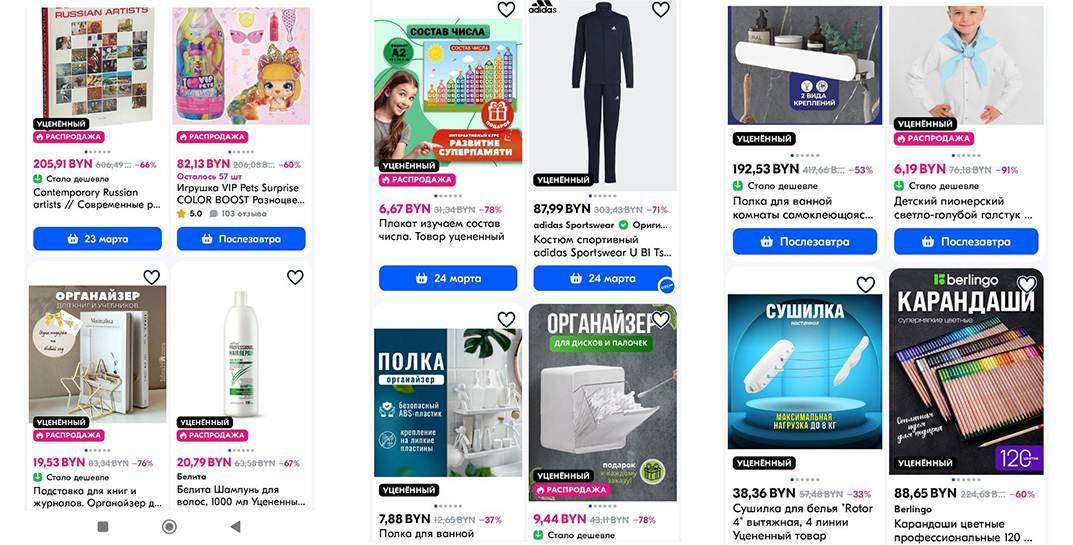1073x545 pixels.
Task: Open VIP Pets toy 103 отзыва reviews
Action: 237,214
